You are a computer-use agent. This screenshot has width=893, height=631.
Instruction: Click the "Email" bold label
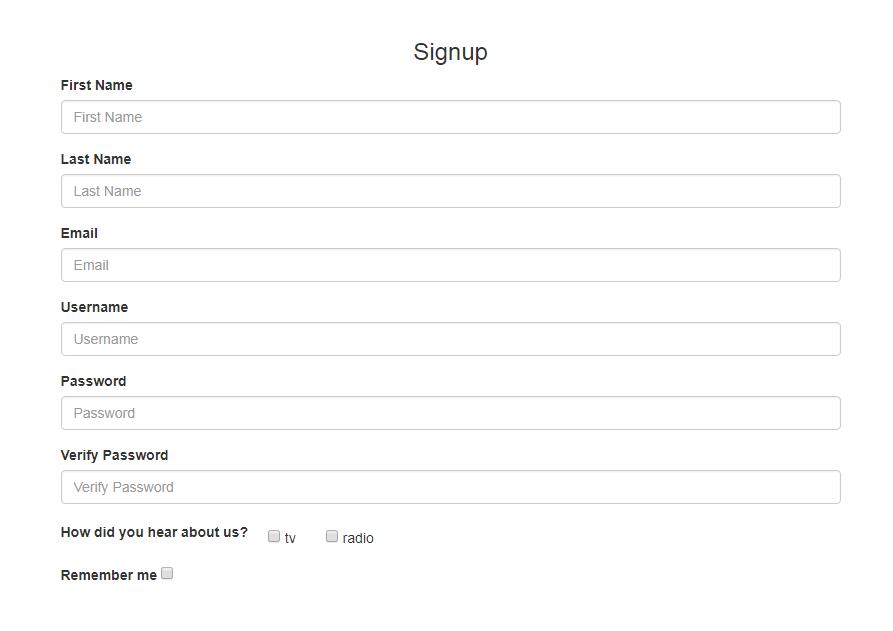click(x=79, y=233)
